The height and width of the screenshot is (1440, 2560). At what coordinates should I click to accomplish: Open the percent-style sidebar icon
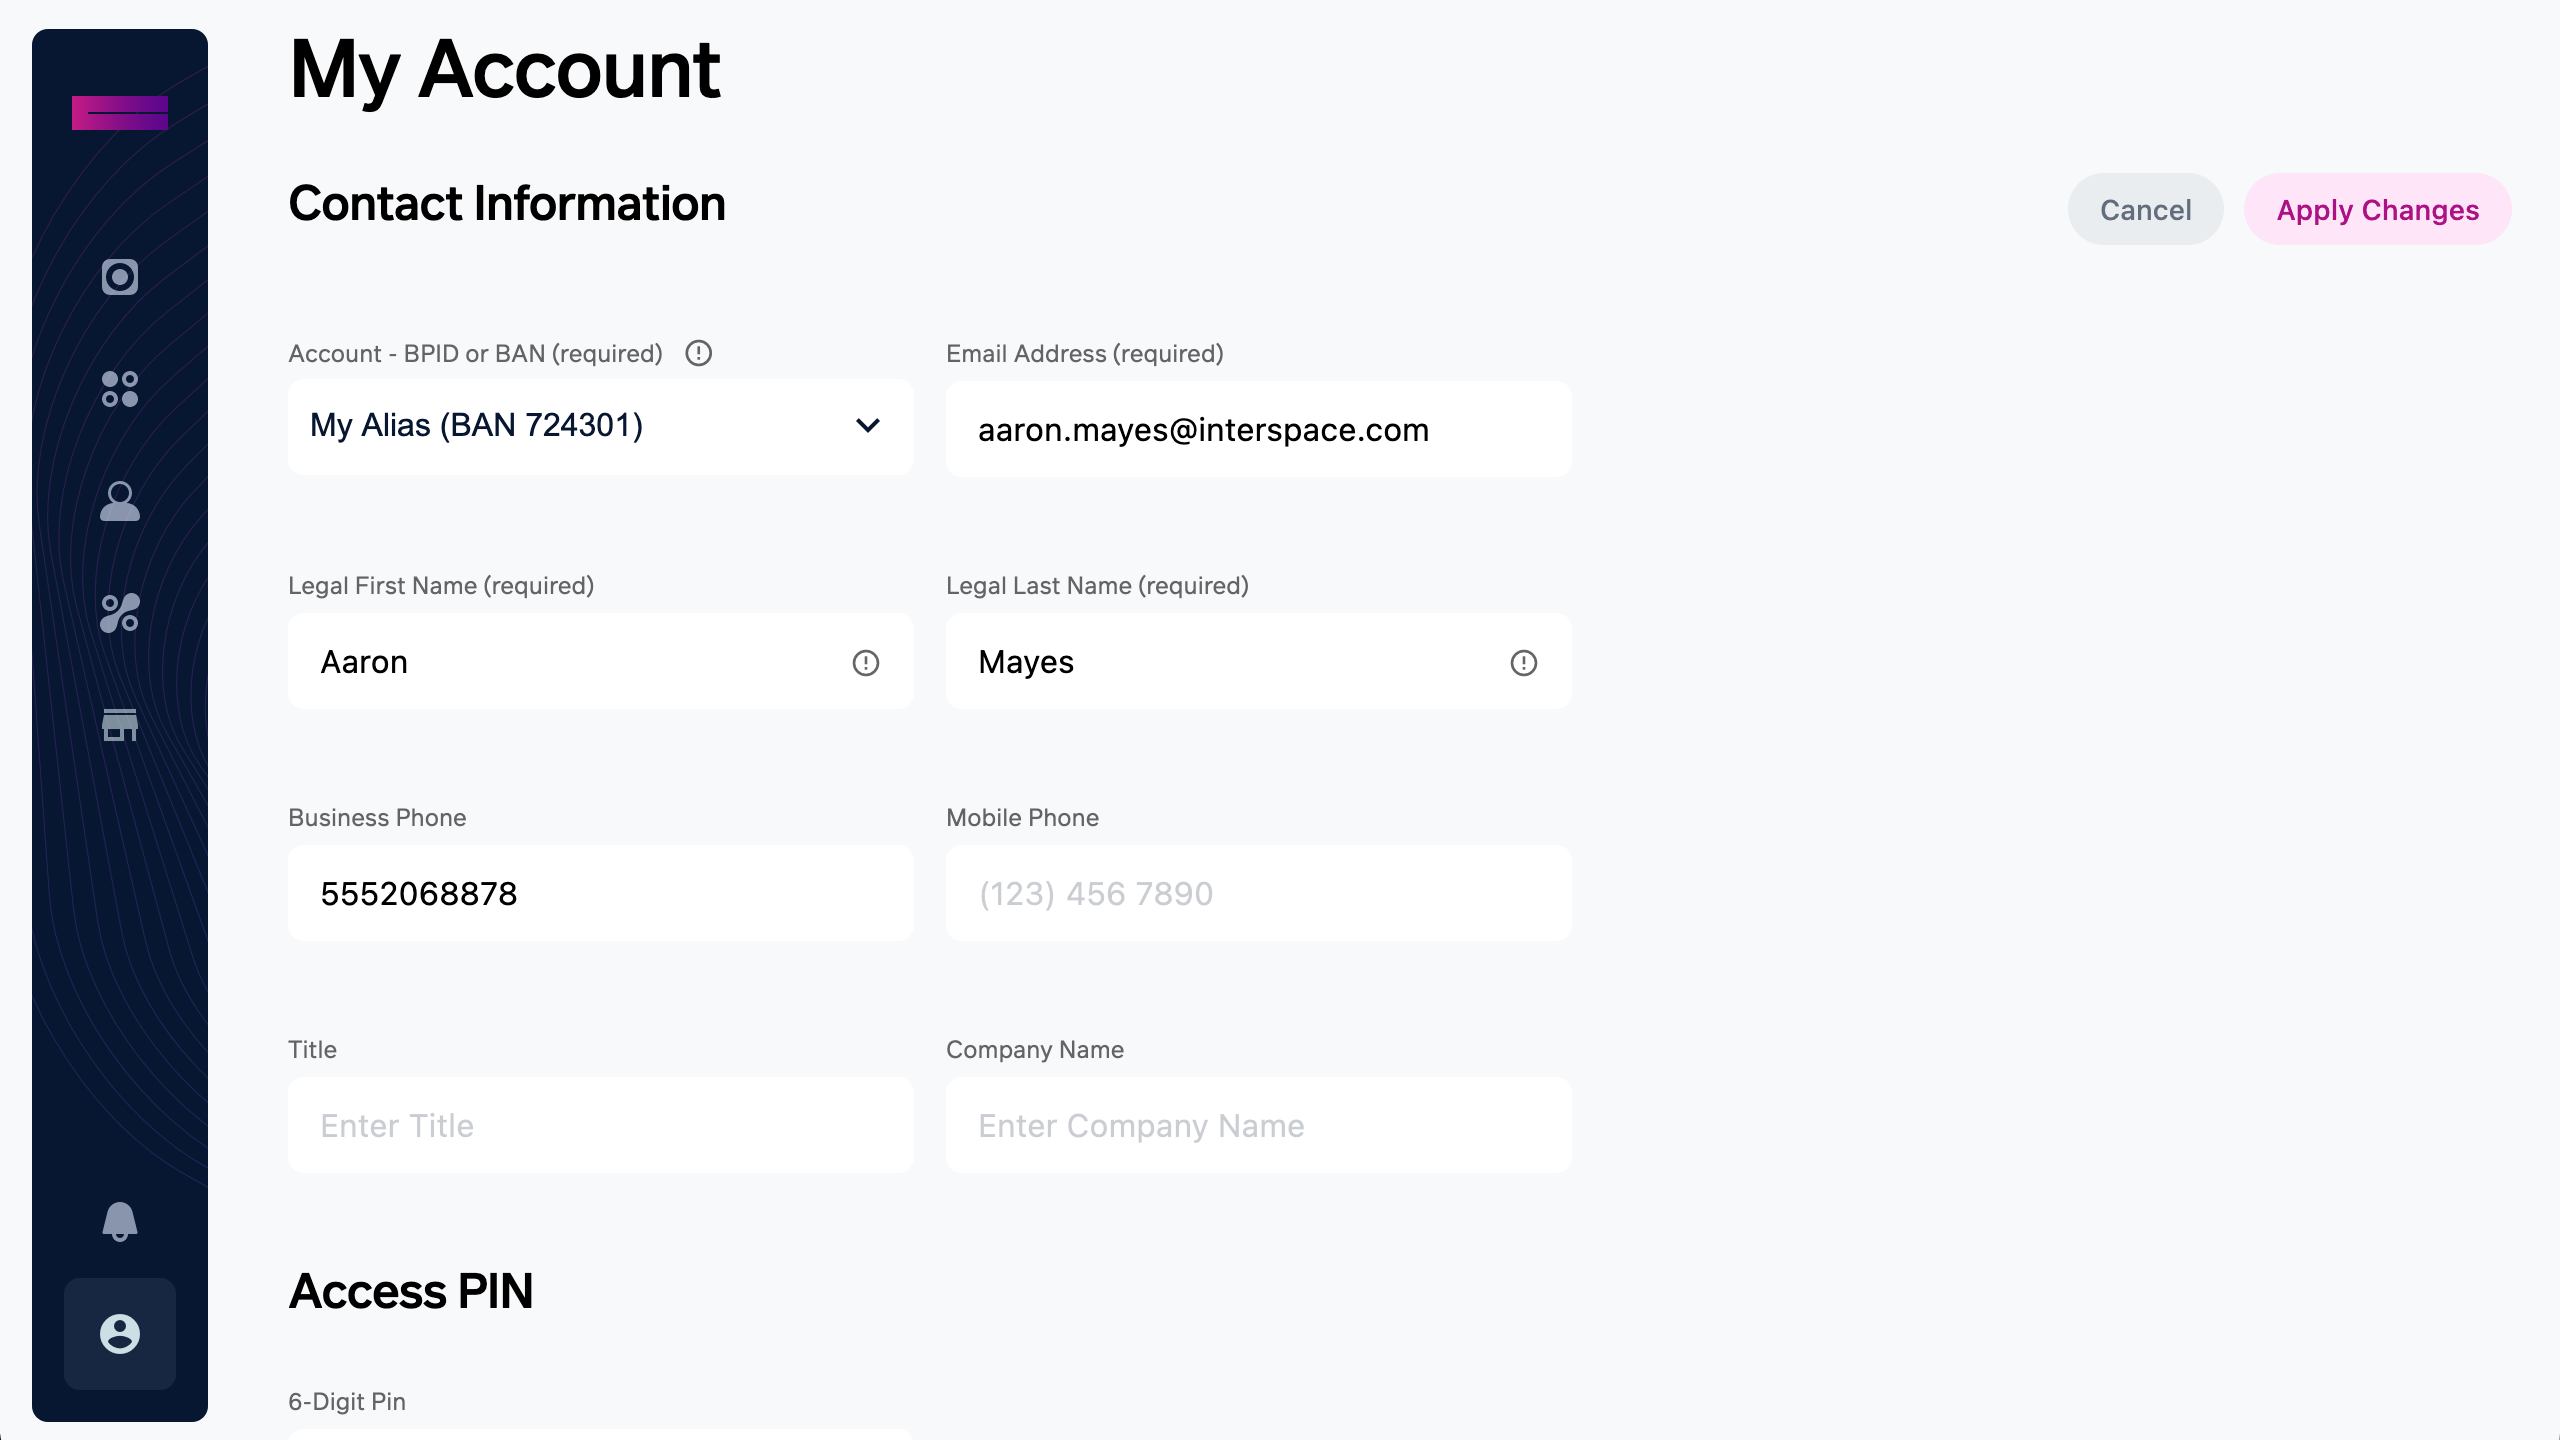(119, 613)
